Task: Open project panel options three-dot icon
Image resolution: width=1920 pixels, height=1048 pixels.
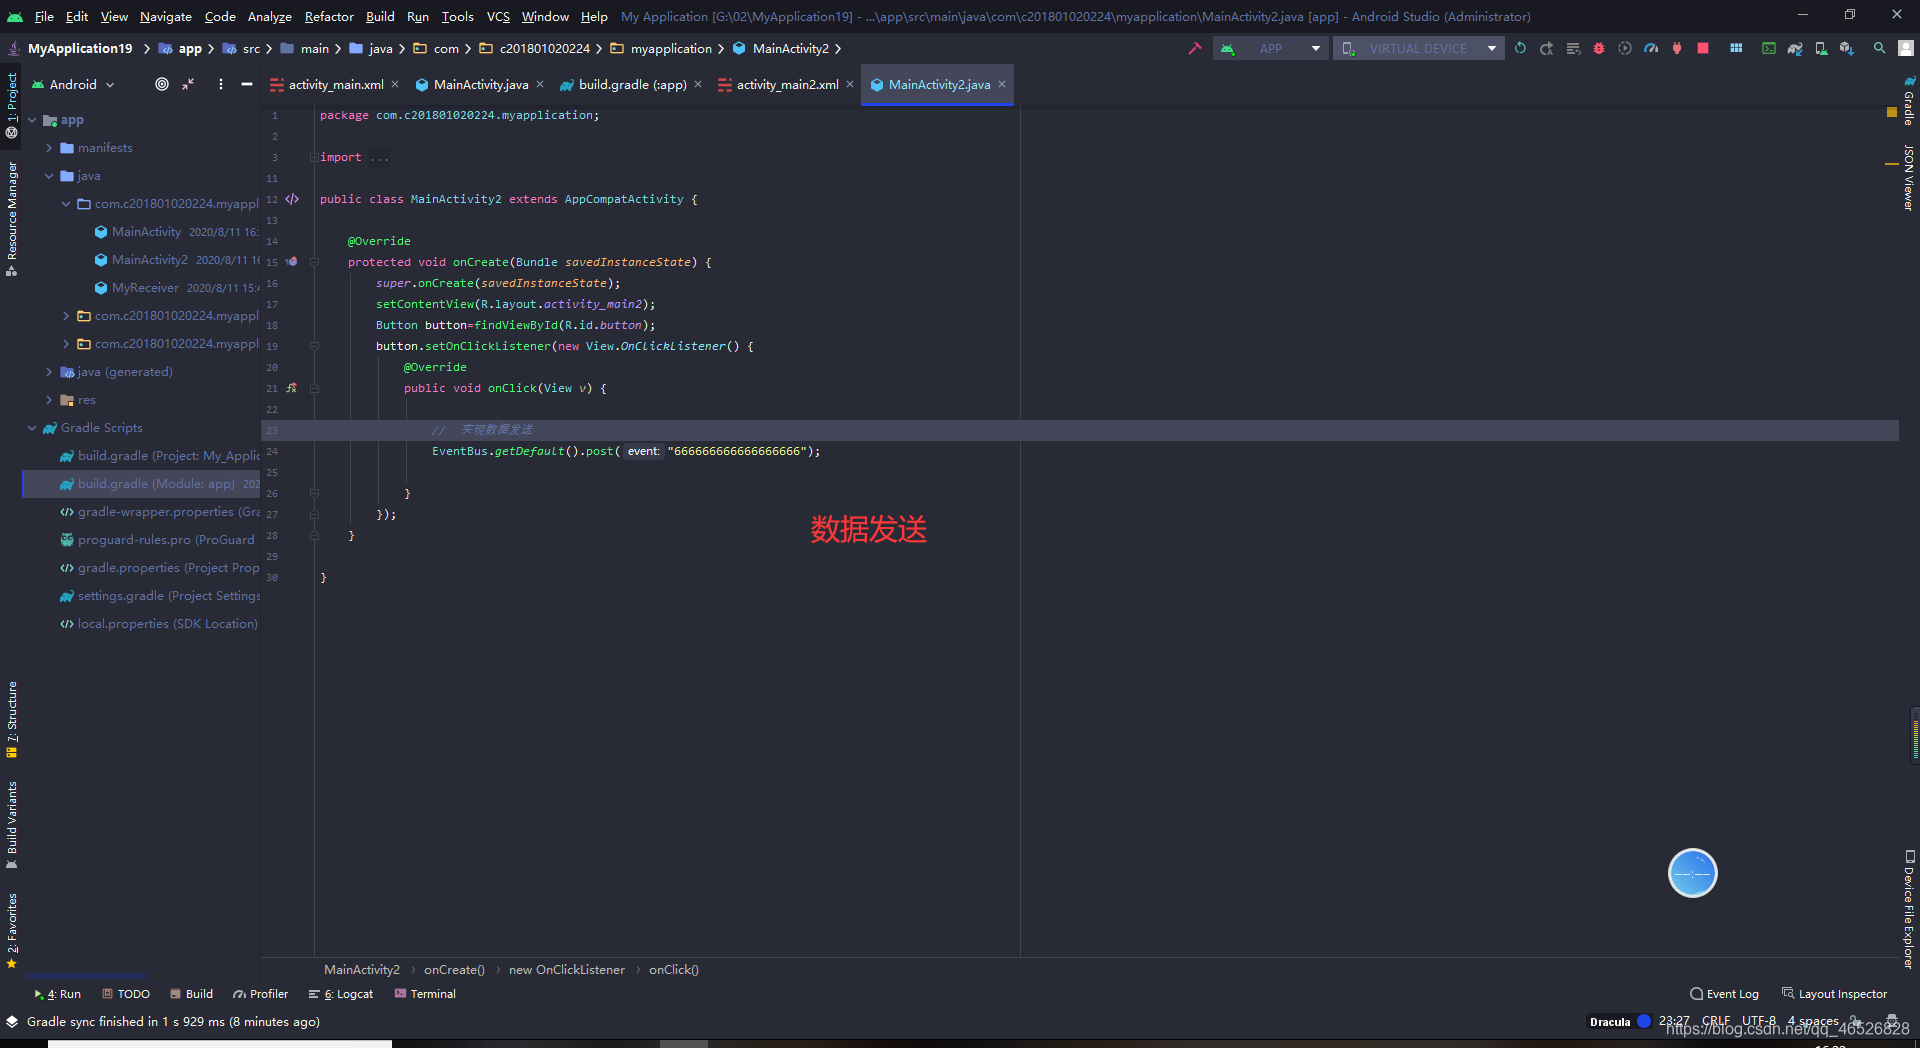Action: [221, 84]
